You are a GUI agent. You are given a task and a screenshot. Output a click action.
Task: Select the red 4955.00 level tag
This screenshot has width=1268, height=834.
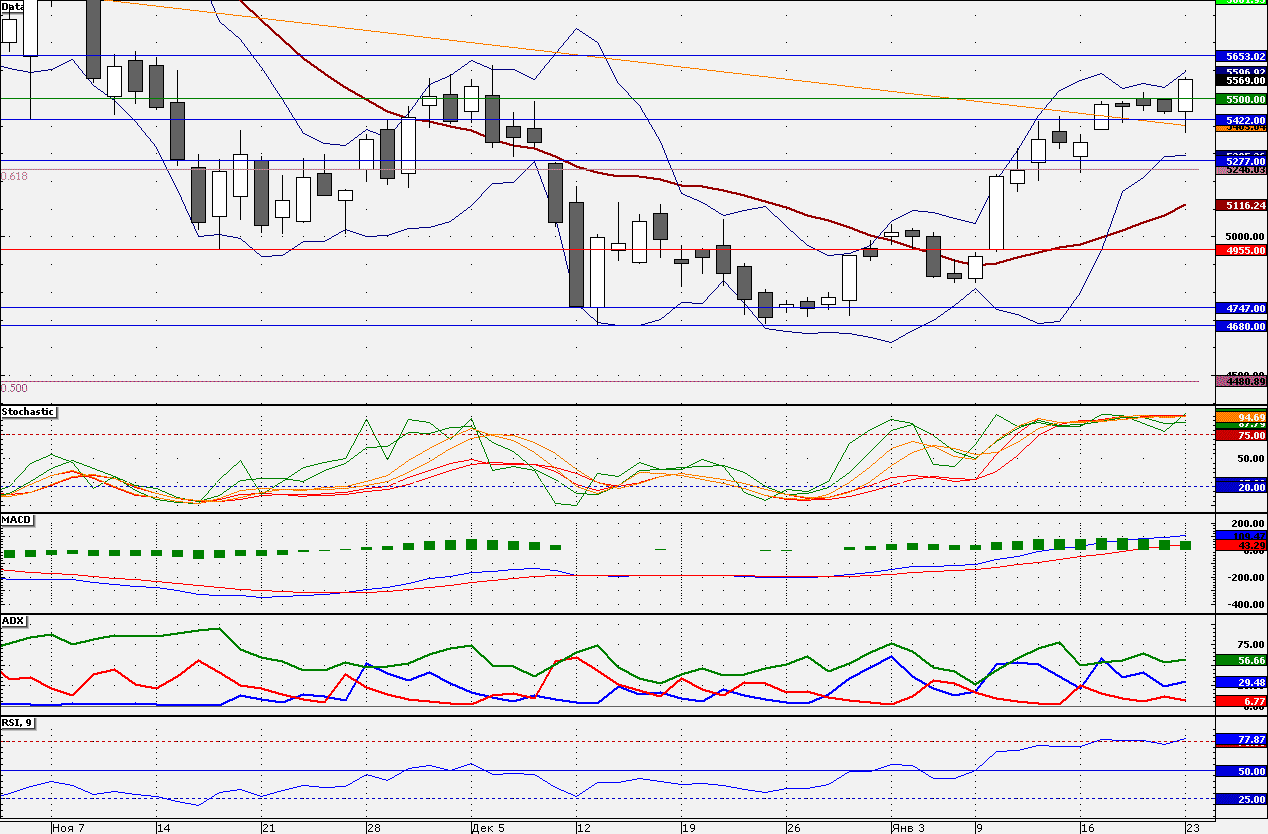1240,250
